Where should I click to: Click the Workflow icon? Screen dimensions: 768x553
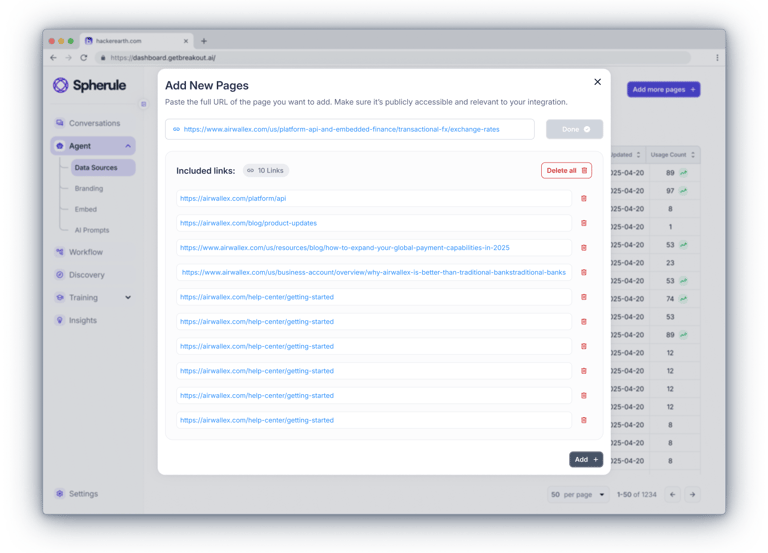(x=60, y=252)
